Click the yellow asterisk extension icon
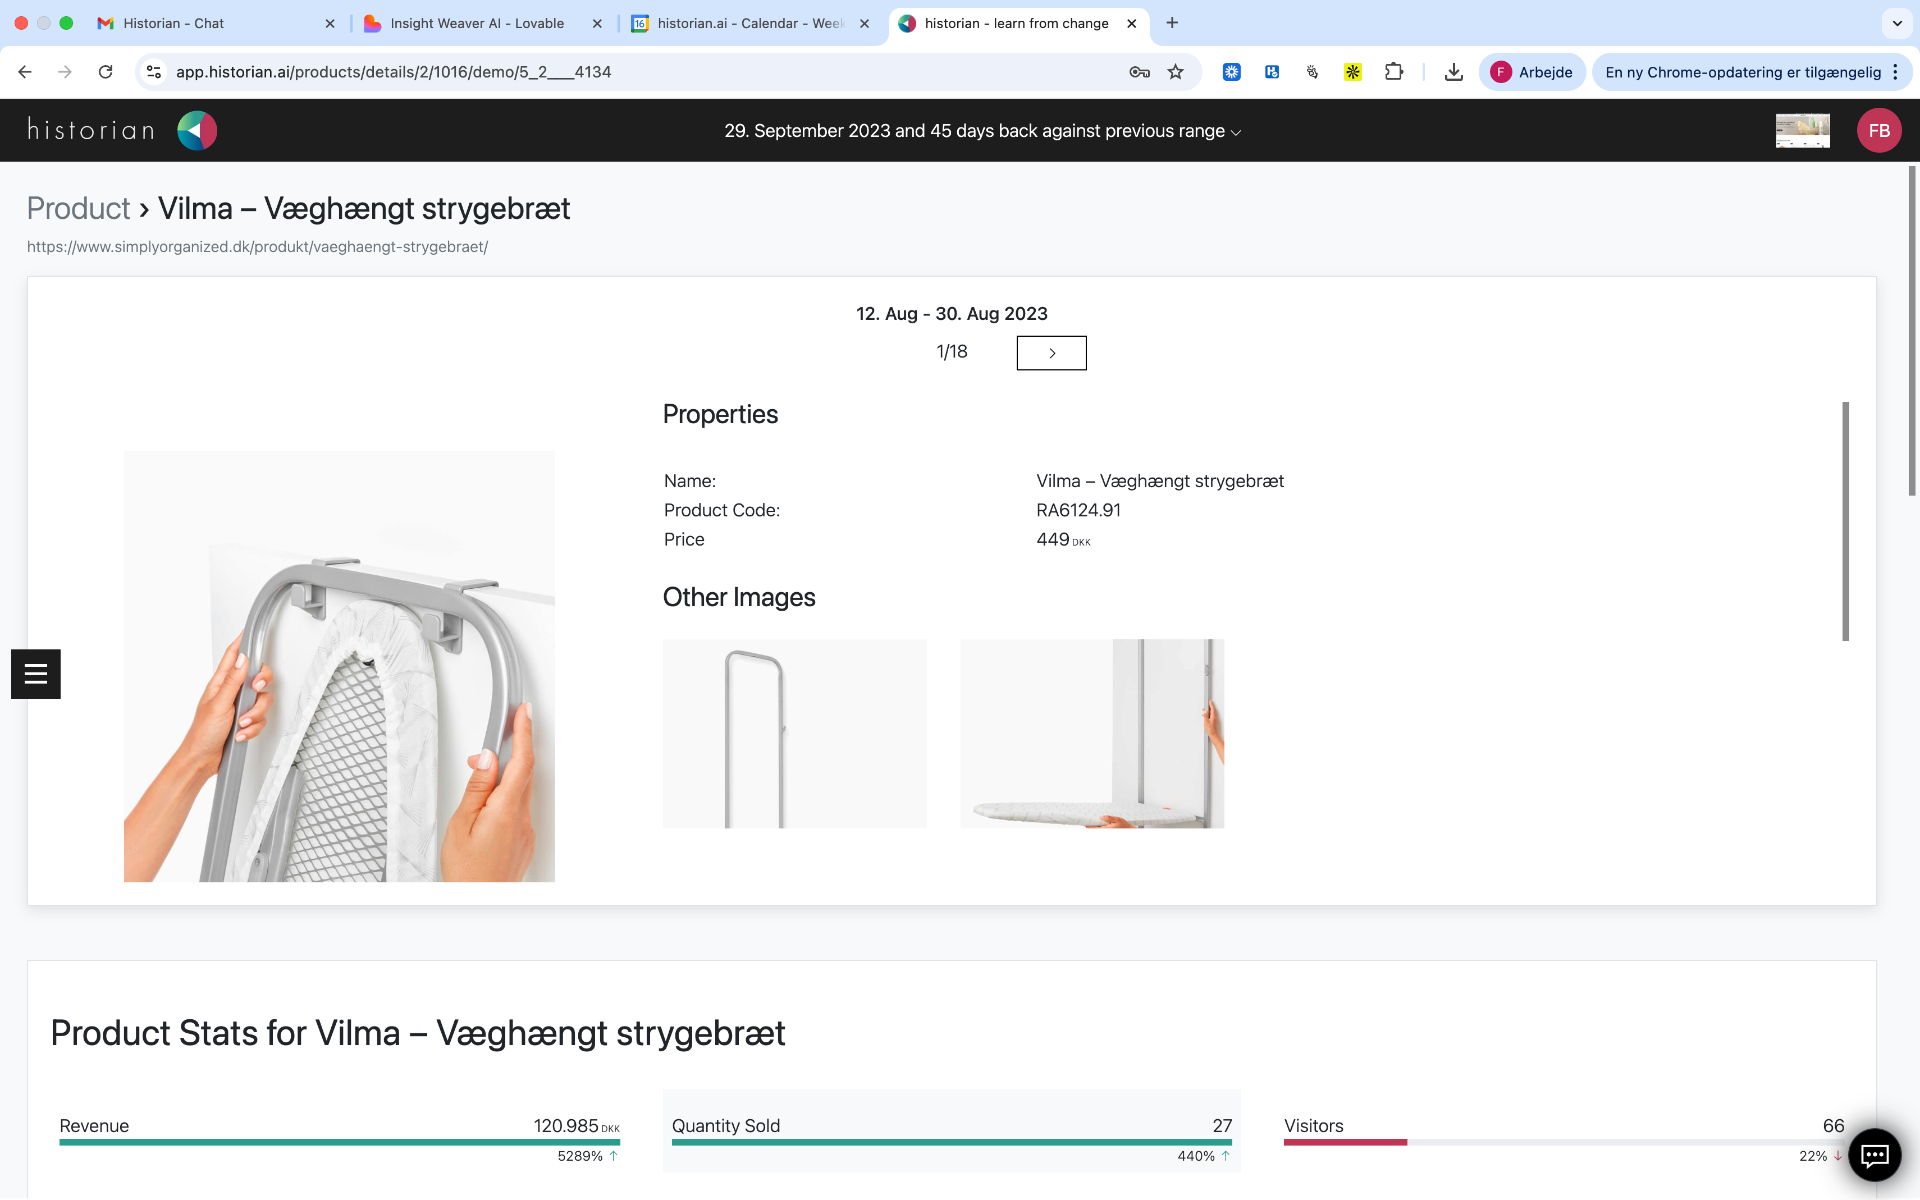The height and width of the screenshot is (1200, 1920). (x=1352, y=72)
